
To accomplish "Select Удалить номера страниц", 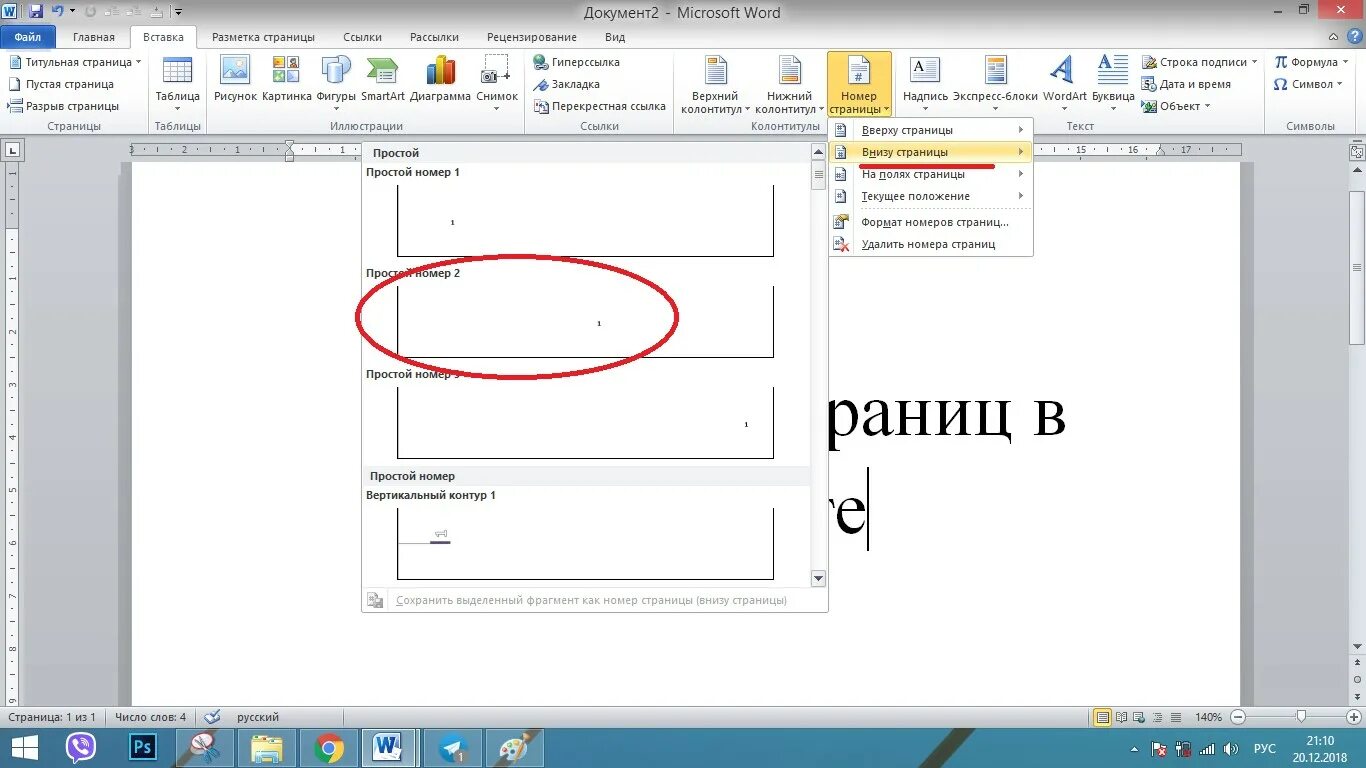I will point(930,244).
